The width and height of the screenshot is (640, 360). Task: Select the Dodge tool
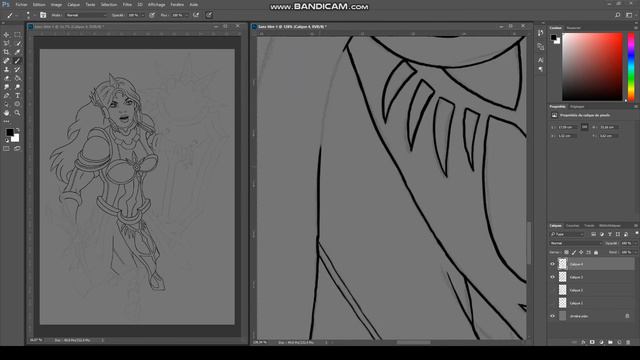[17, 87]
